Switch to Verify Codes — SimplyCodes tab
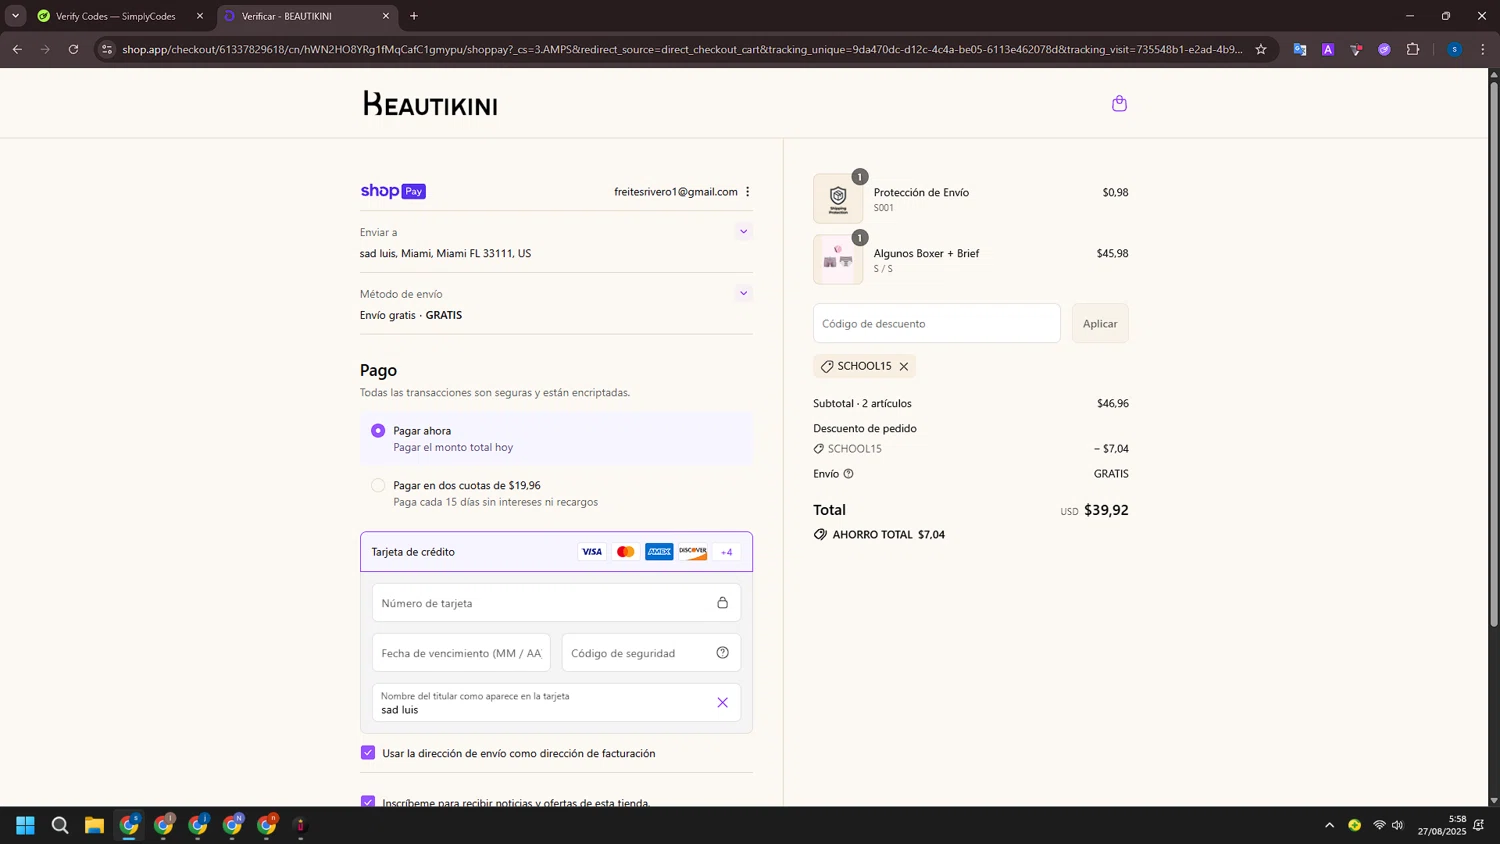1500x844 pixels. pos(116,16)
